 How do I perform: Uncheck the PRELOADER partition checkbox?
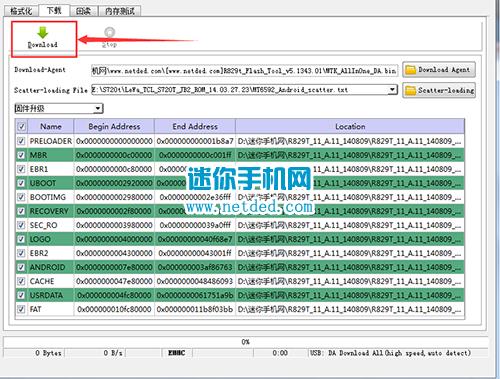21,141
